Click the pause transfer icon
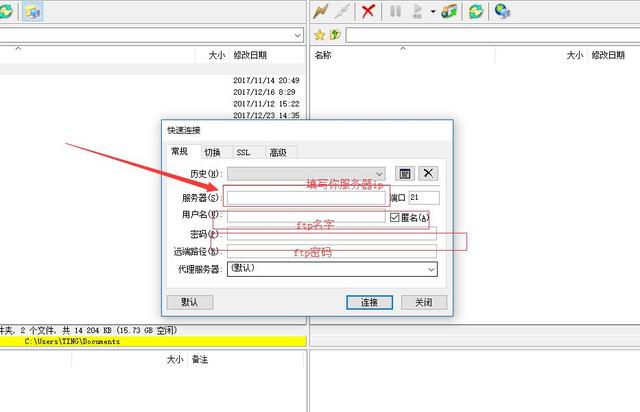Image resolution: width=640 pixels, height=412 pixels. pyautogui.click(x=395, y=11)
